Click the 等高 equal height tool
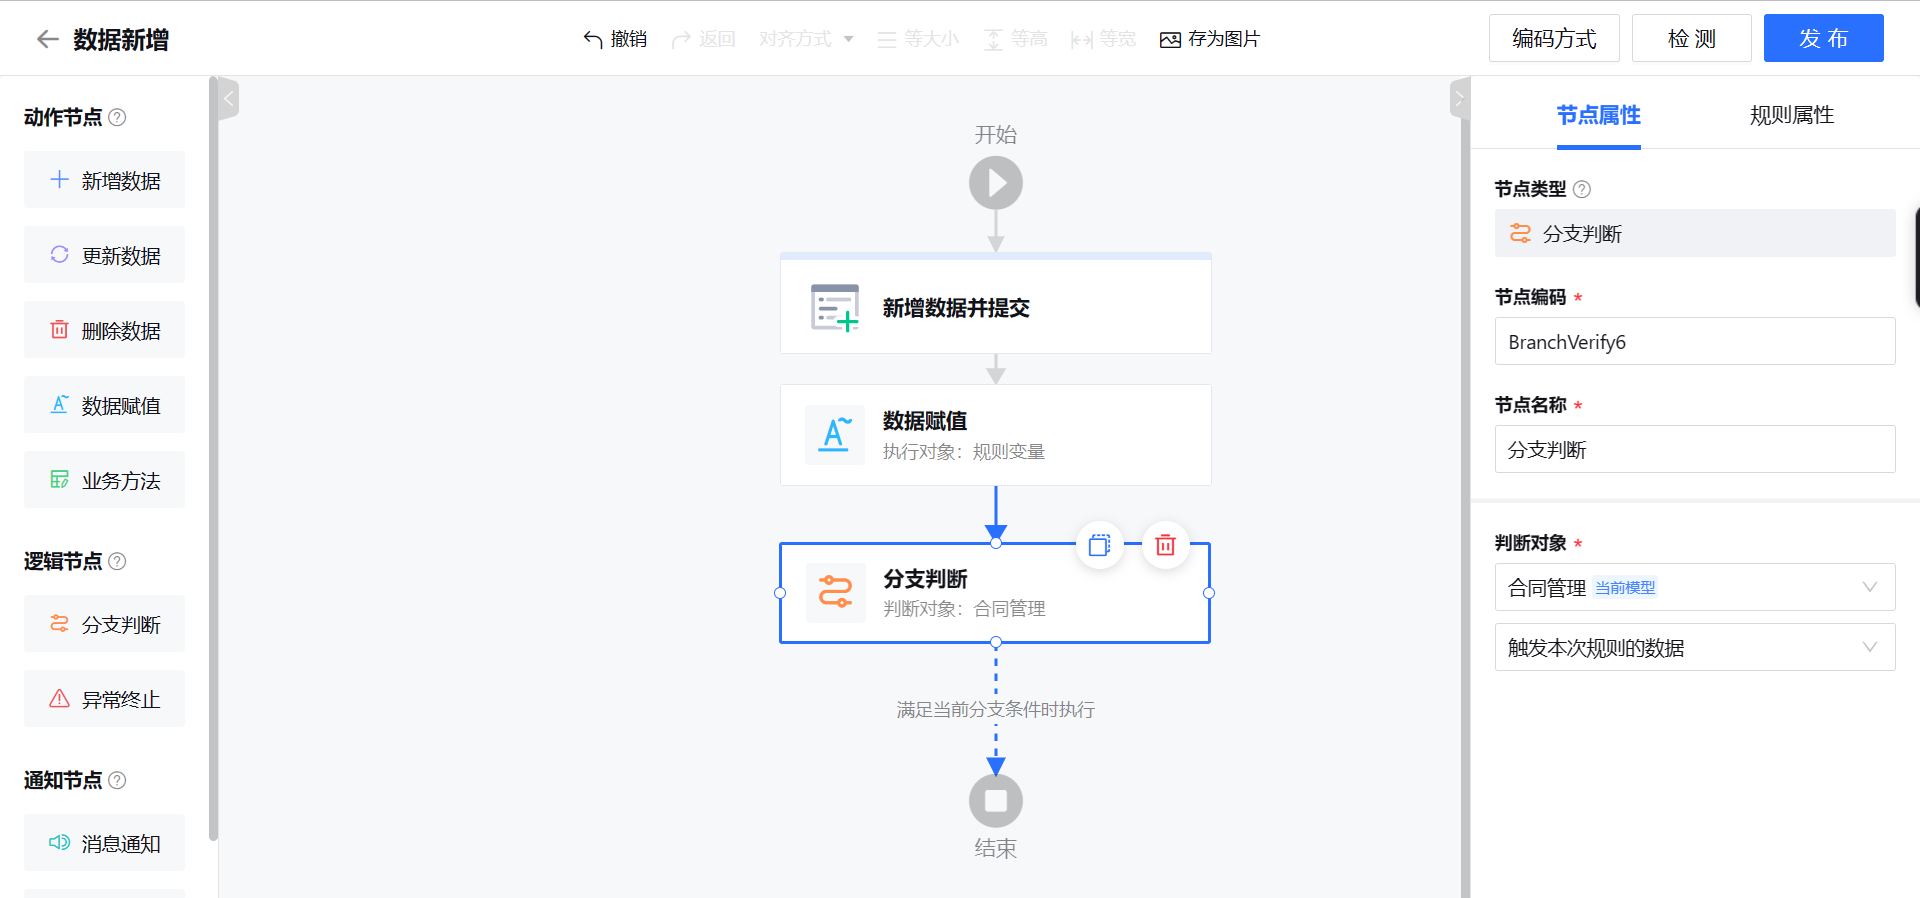This screenshot has height=898, width=1920. 1016,39
